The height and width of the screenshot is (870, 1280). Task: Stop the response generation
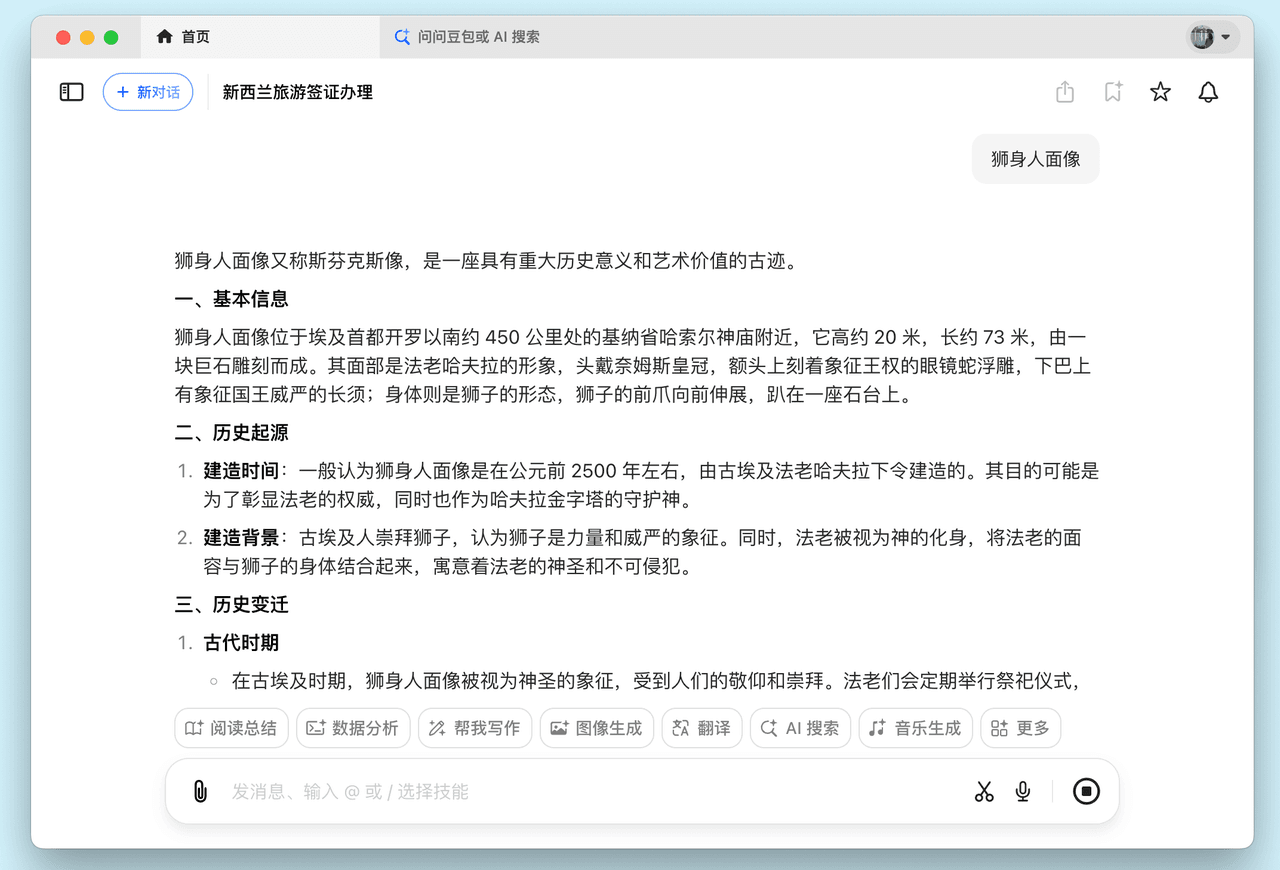1086,792
